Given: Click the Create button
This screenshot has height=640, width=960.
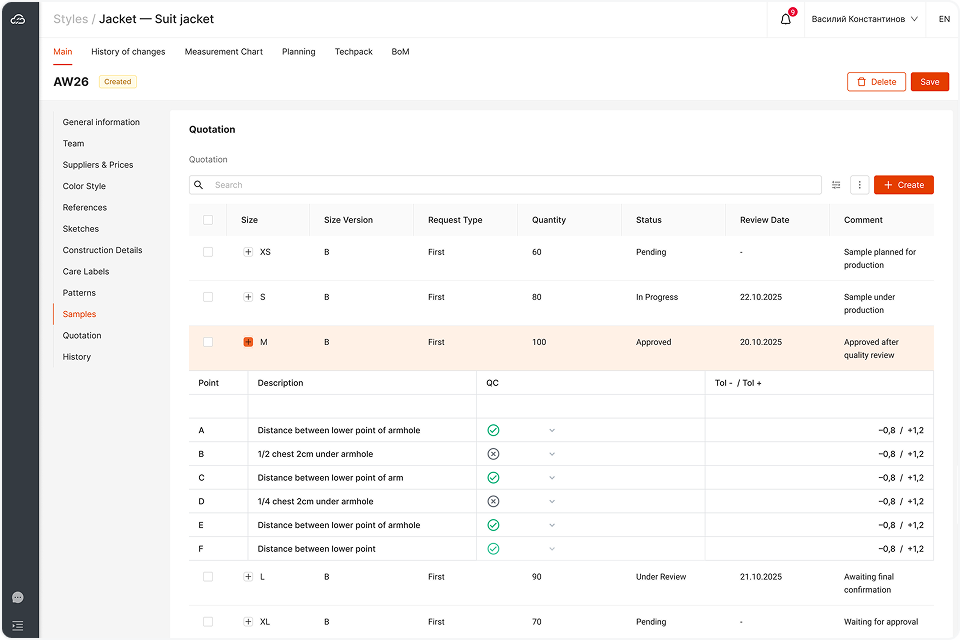Looking at the screenshot, I should (903, 185).
